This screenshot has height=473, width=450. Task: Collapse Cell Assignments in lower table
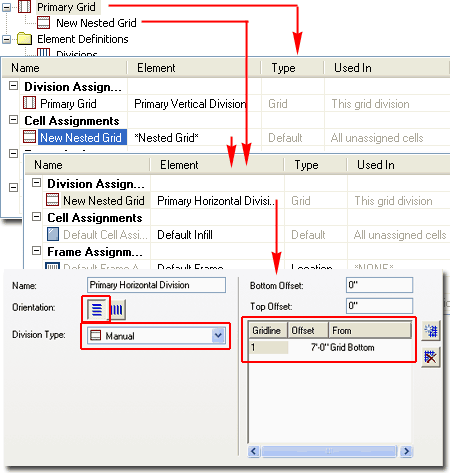pos(36,217)
